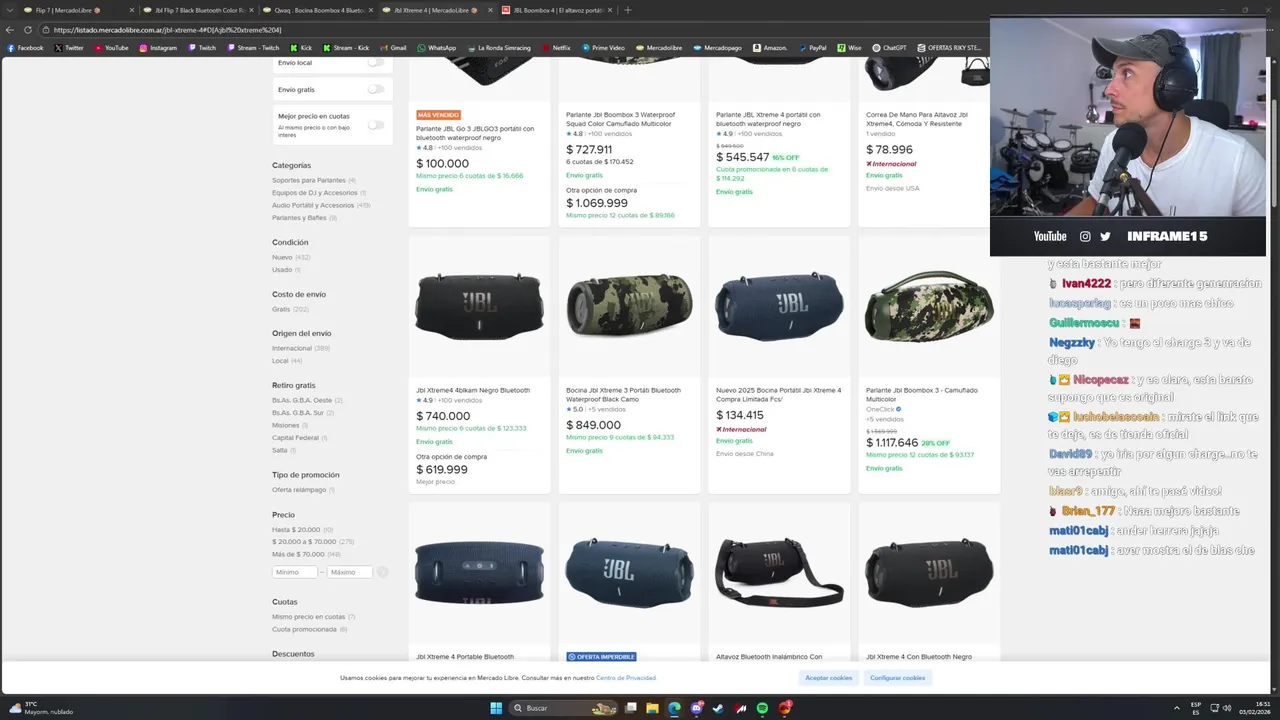Open Nuevo 2025 Bocina Portátil Xtreme 4 listing
1280x720 pixels.
[x=778, y=394]
